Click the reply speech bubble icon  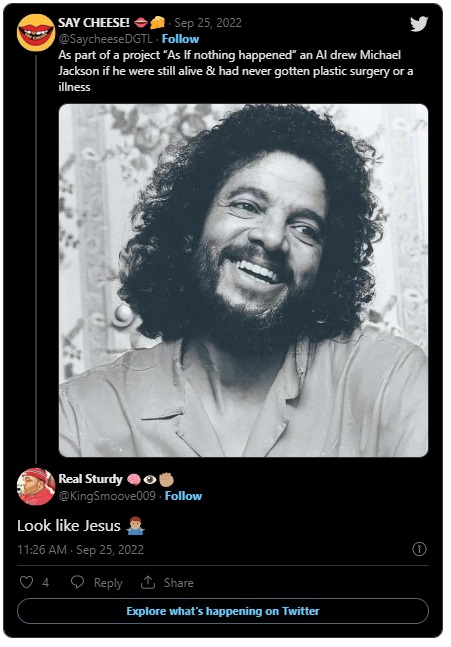(77, 582)
